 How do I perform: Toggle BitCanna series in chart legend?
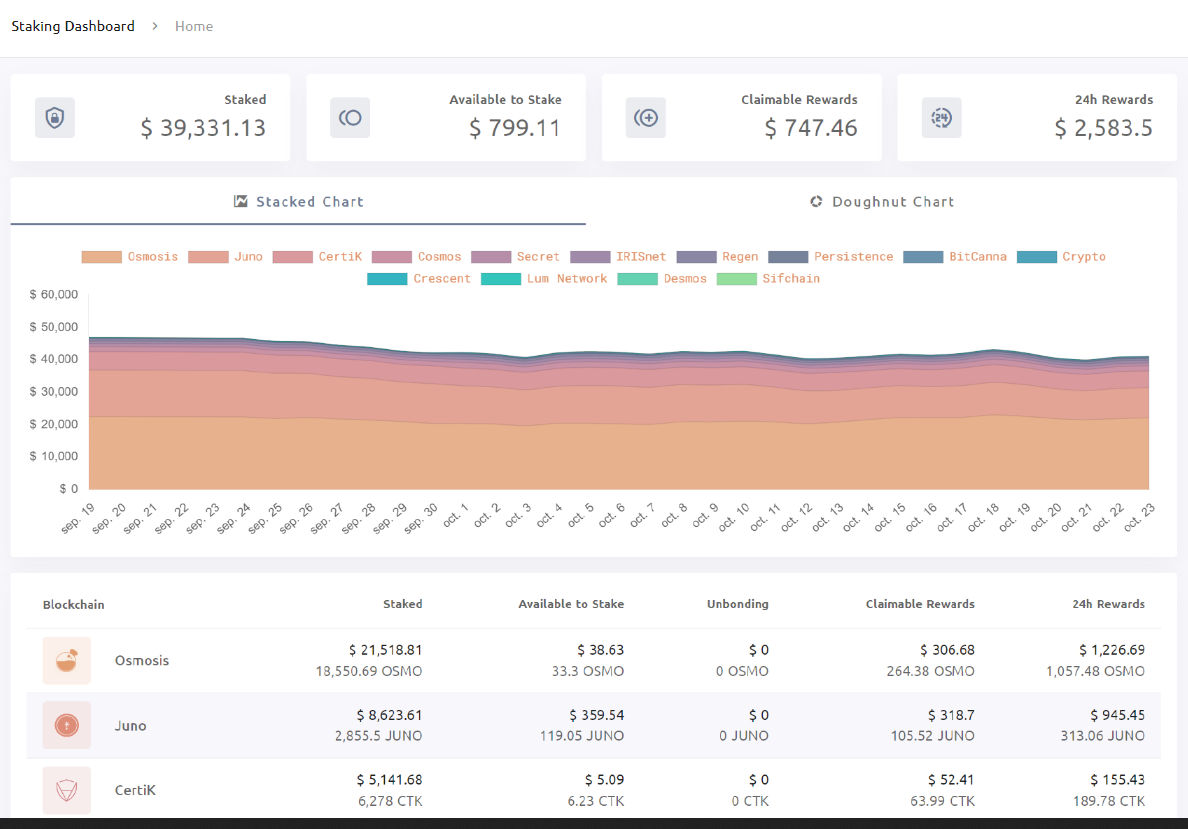click(x=955, y=257)
